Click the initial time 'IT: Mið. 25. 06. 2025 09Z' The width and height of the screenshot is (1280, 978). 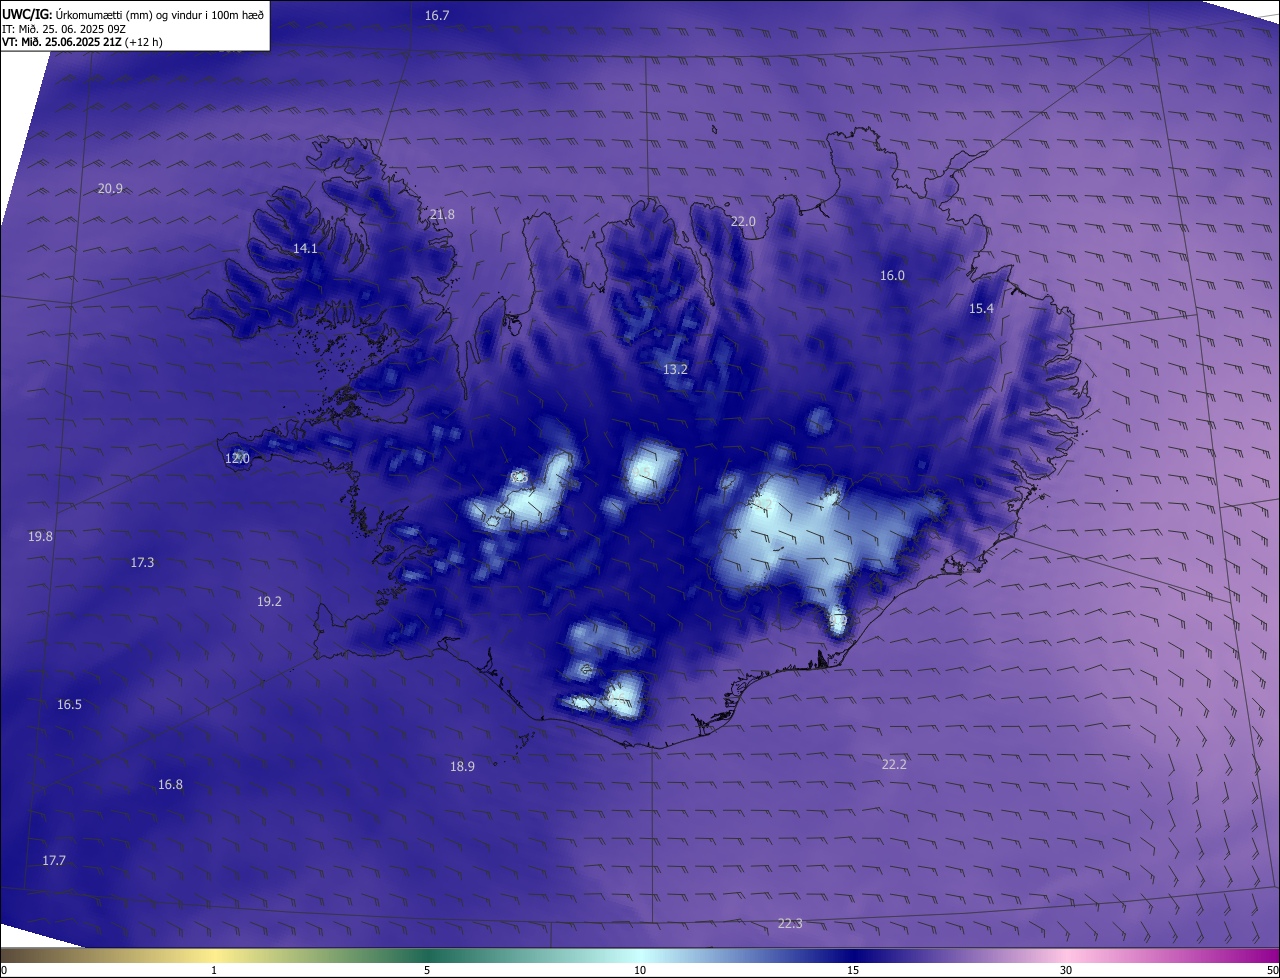click(x=64, y=29)
